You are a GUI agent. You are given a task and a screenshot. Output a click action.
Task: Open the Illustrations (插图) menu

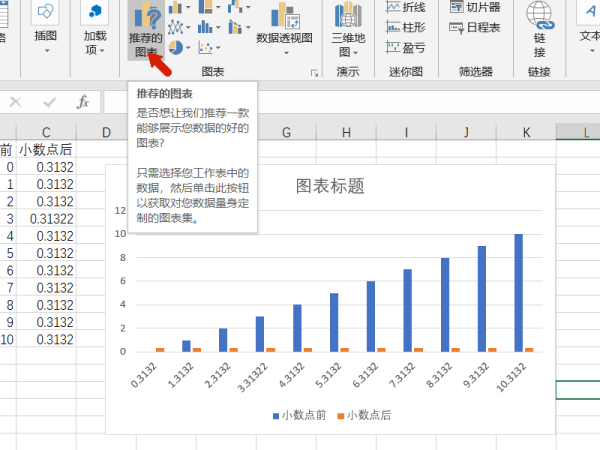coord(46,29)
